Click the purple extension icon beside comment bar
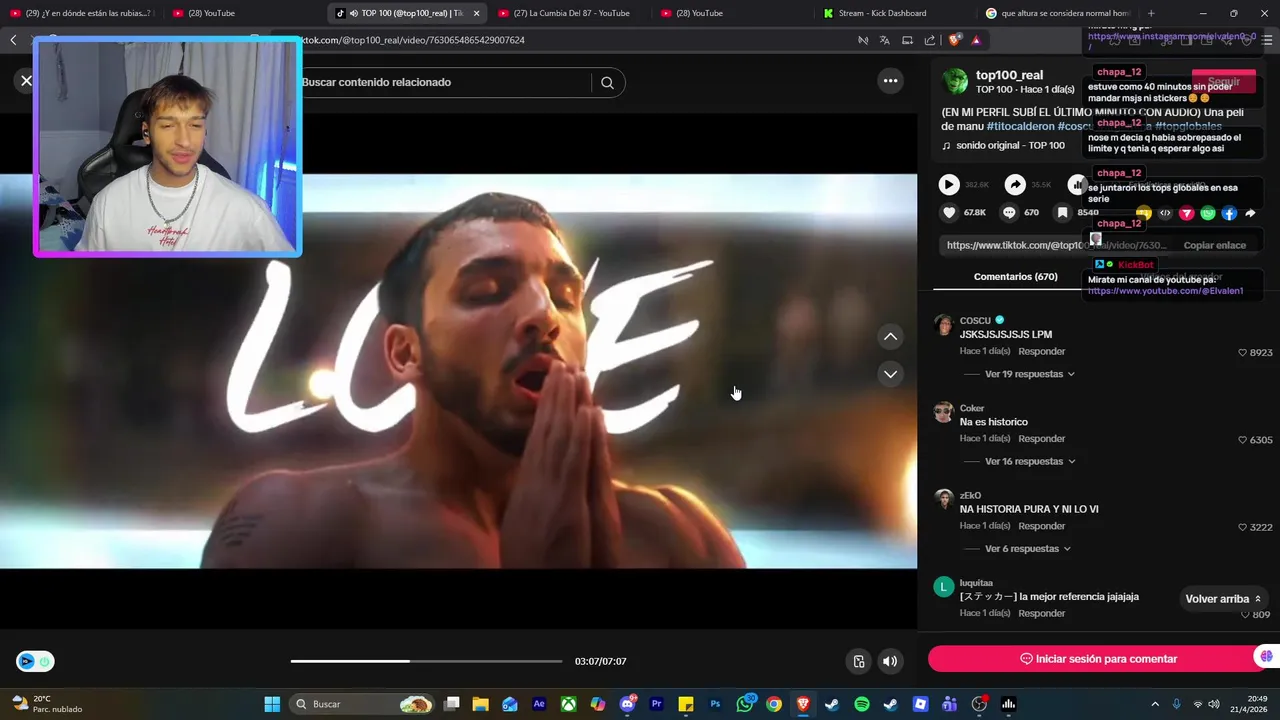Image resolution: width=1280 pixels, height=720 pixels. pos(1266,657)
